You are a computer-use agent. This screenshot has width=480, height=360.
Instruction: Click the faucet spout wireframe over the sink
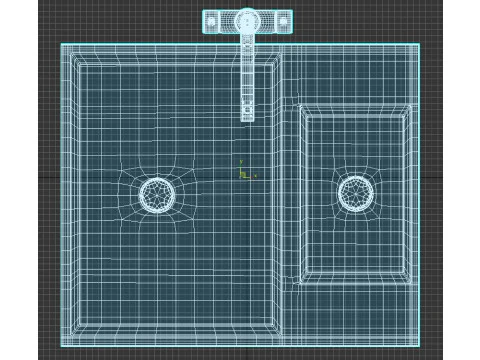[247, 78]
